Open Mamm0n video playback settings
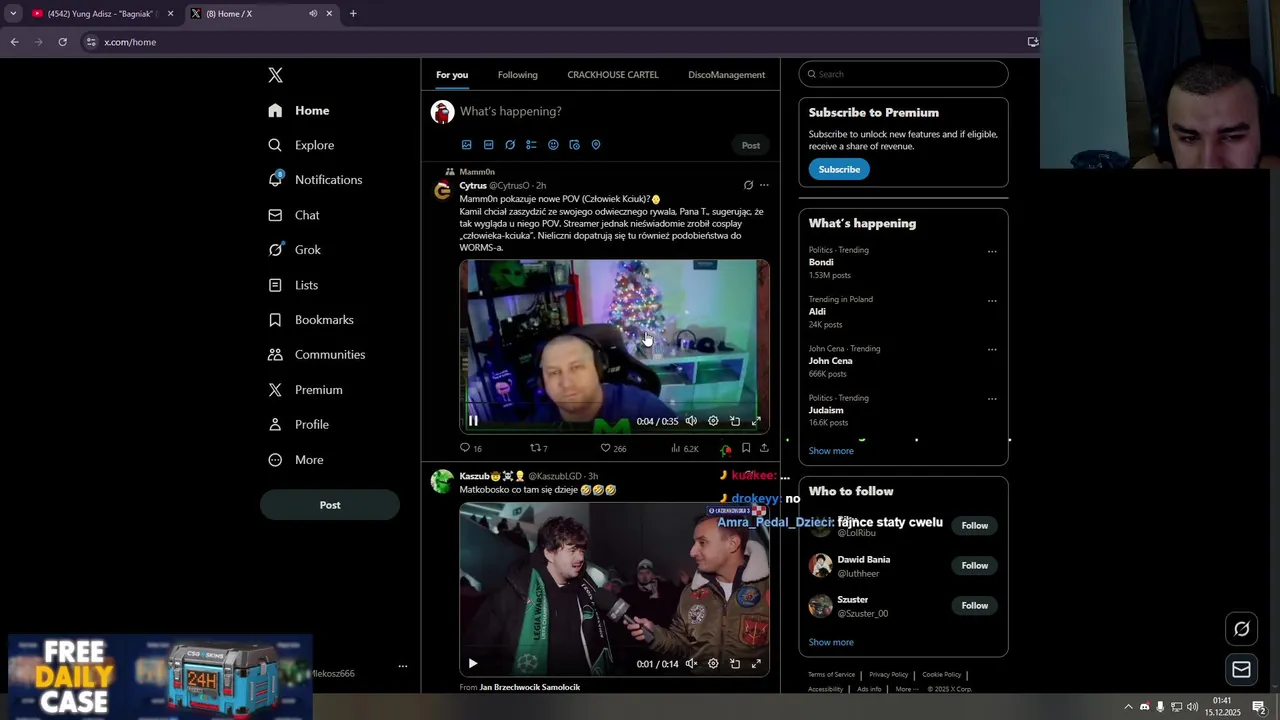1280x720 pixels. pyautogui.click(x=713, y=421)
